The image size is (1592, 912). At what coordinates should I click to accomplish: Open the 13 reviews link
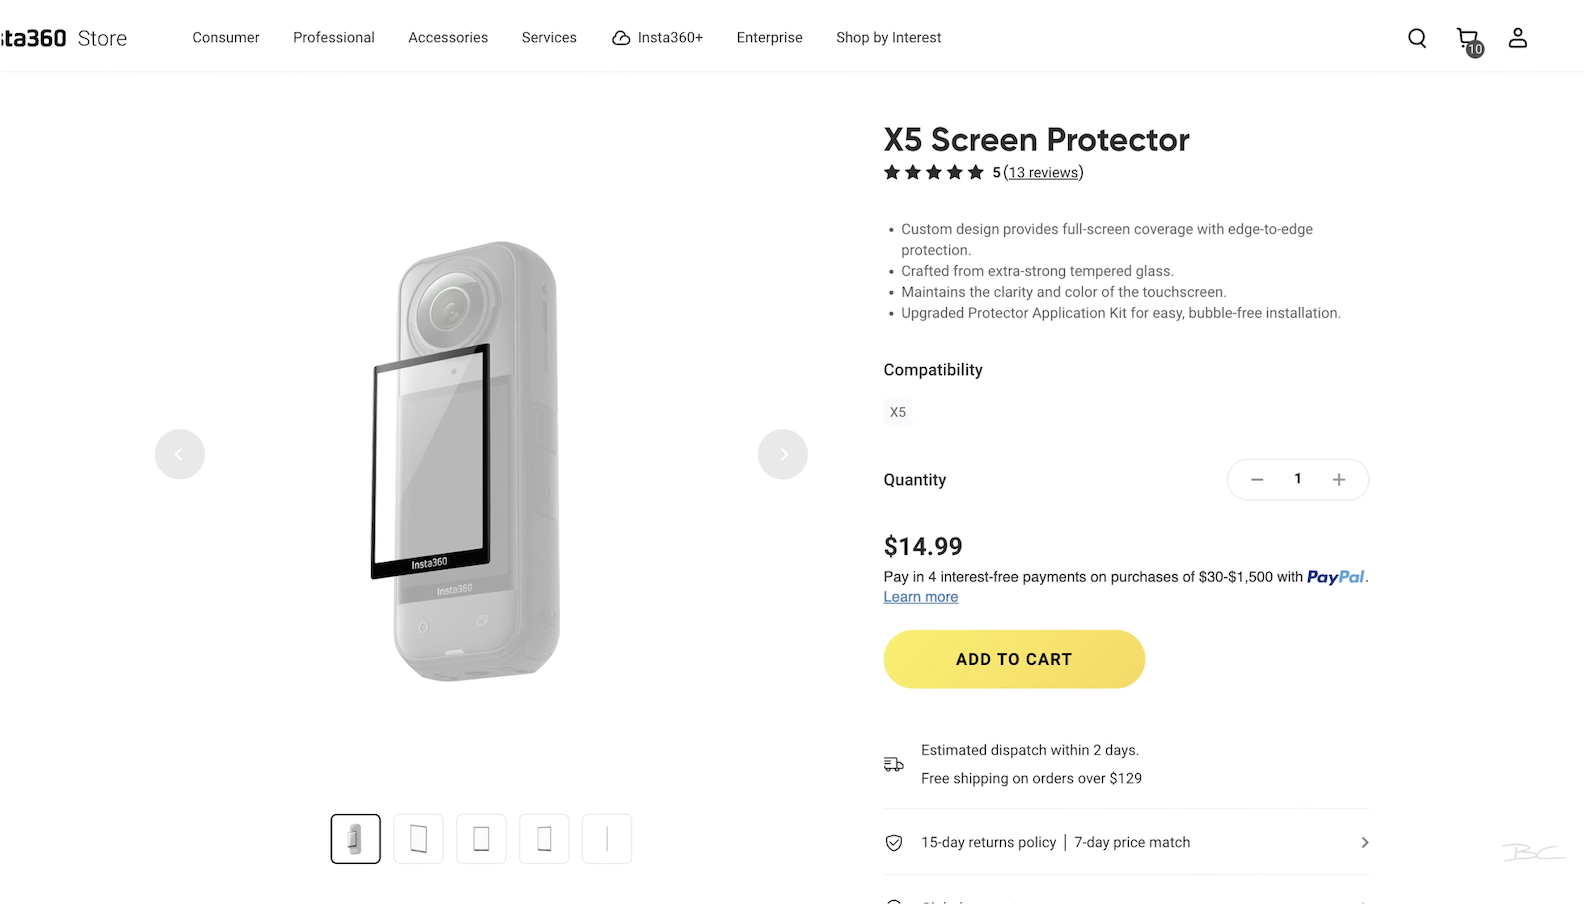pos(1044,173)
